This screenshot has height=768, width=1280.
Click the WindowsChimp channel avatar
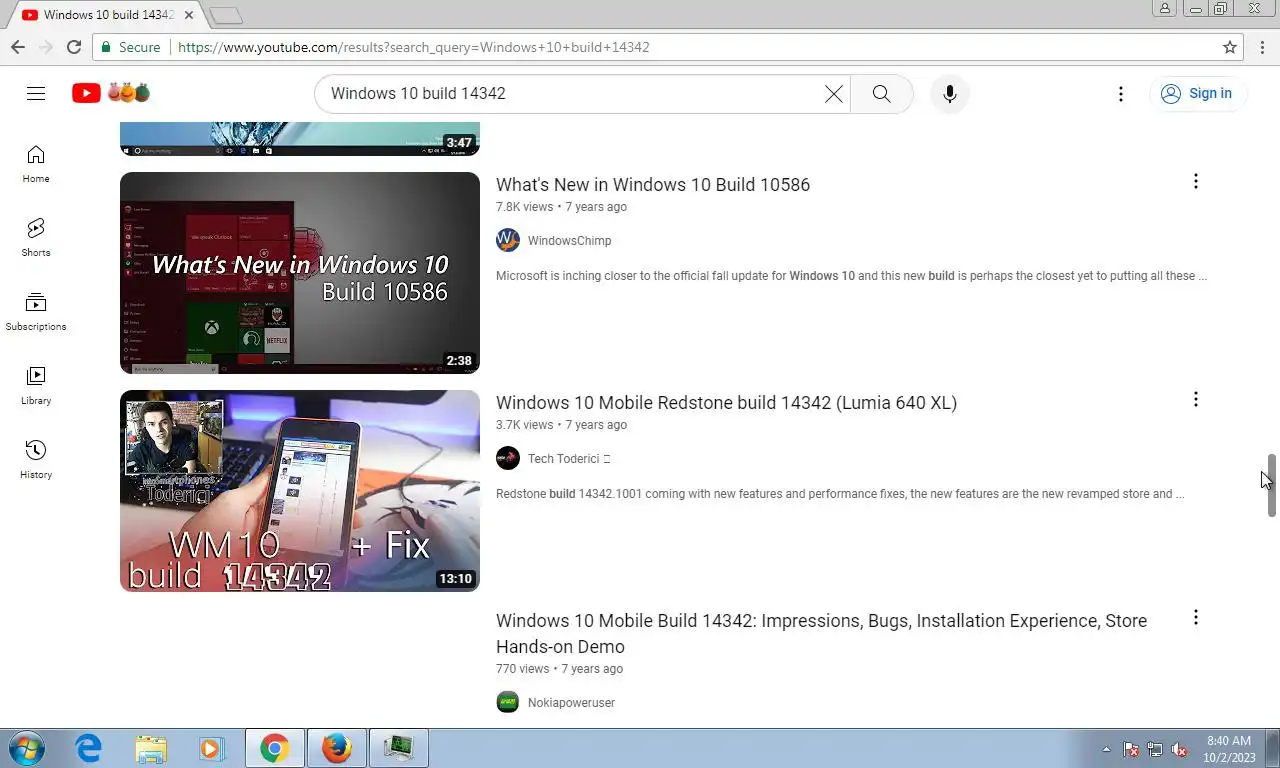pyautogui.click(x=508, y=240)
